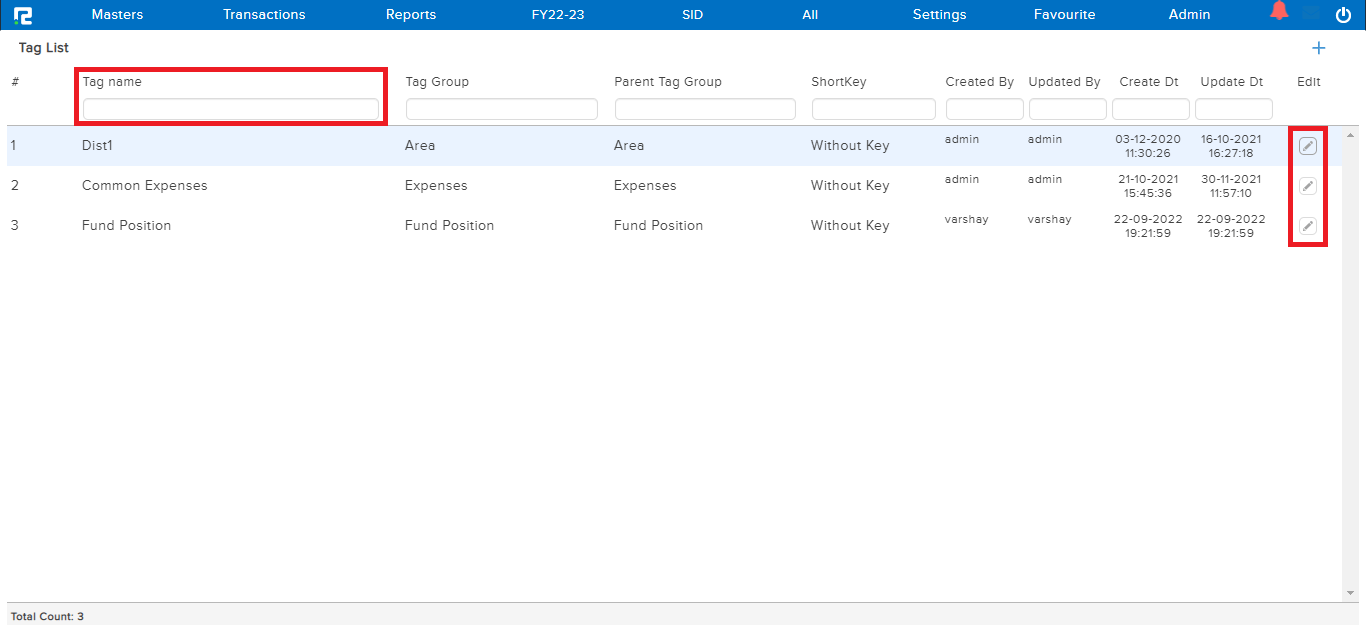Open the Settings menu
Image resolution: width=1366 pixels, height=625 pixels.
click(939, 15)
